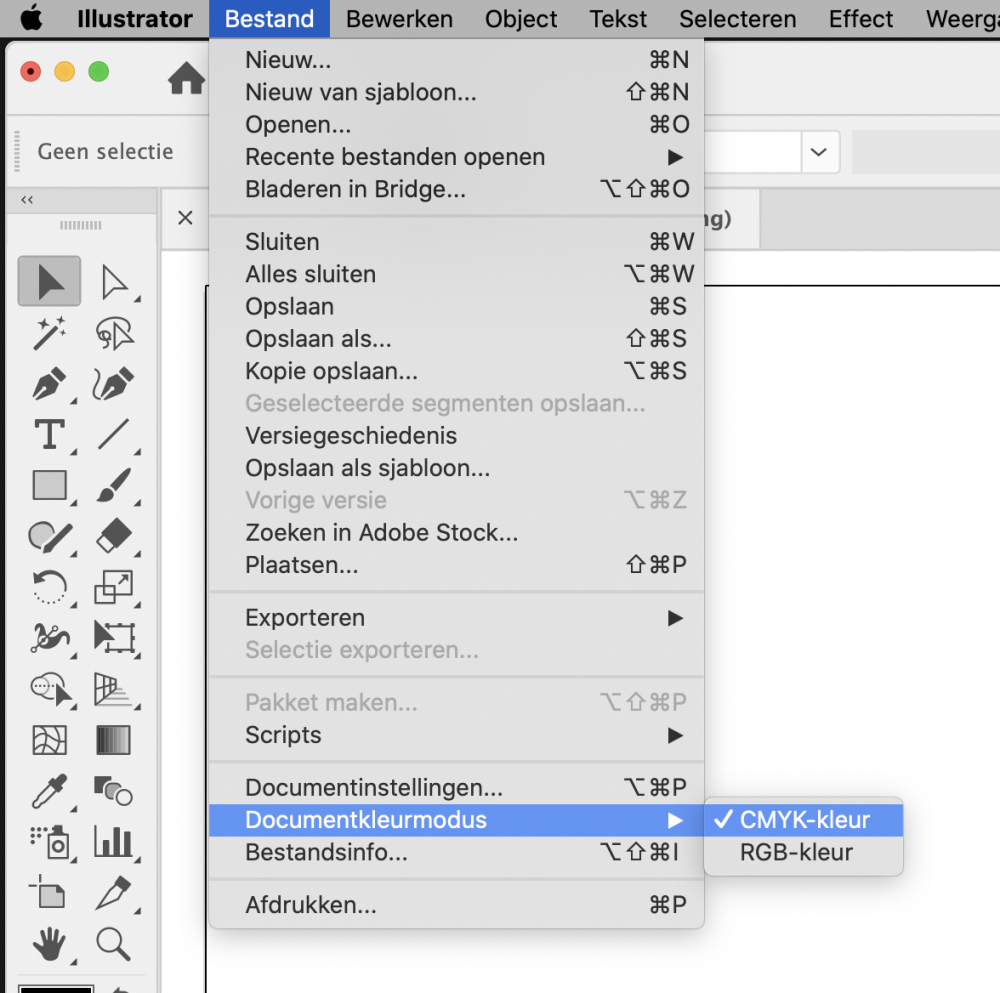
Task: Select the Selection tool (black arrow)
Action: click(x=49, y=281)
